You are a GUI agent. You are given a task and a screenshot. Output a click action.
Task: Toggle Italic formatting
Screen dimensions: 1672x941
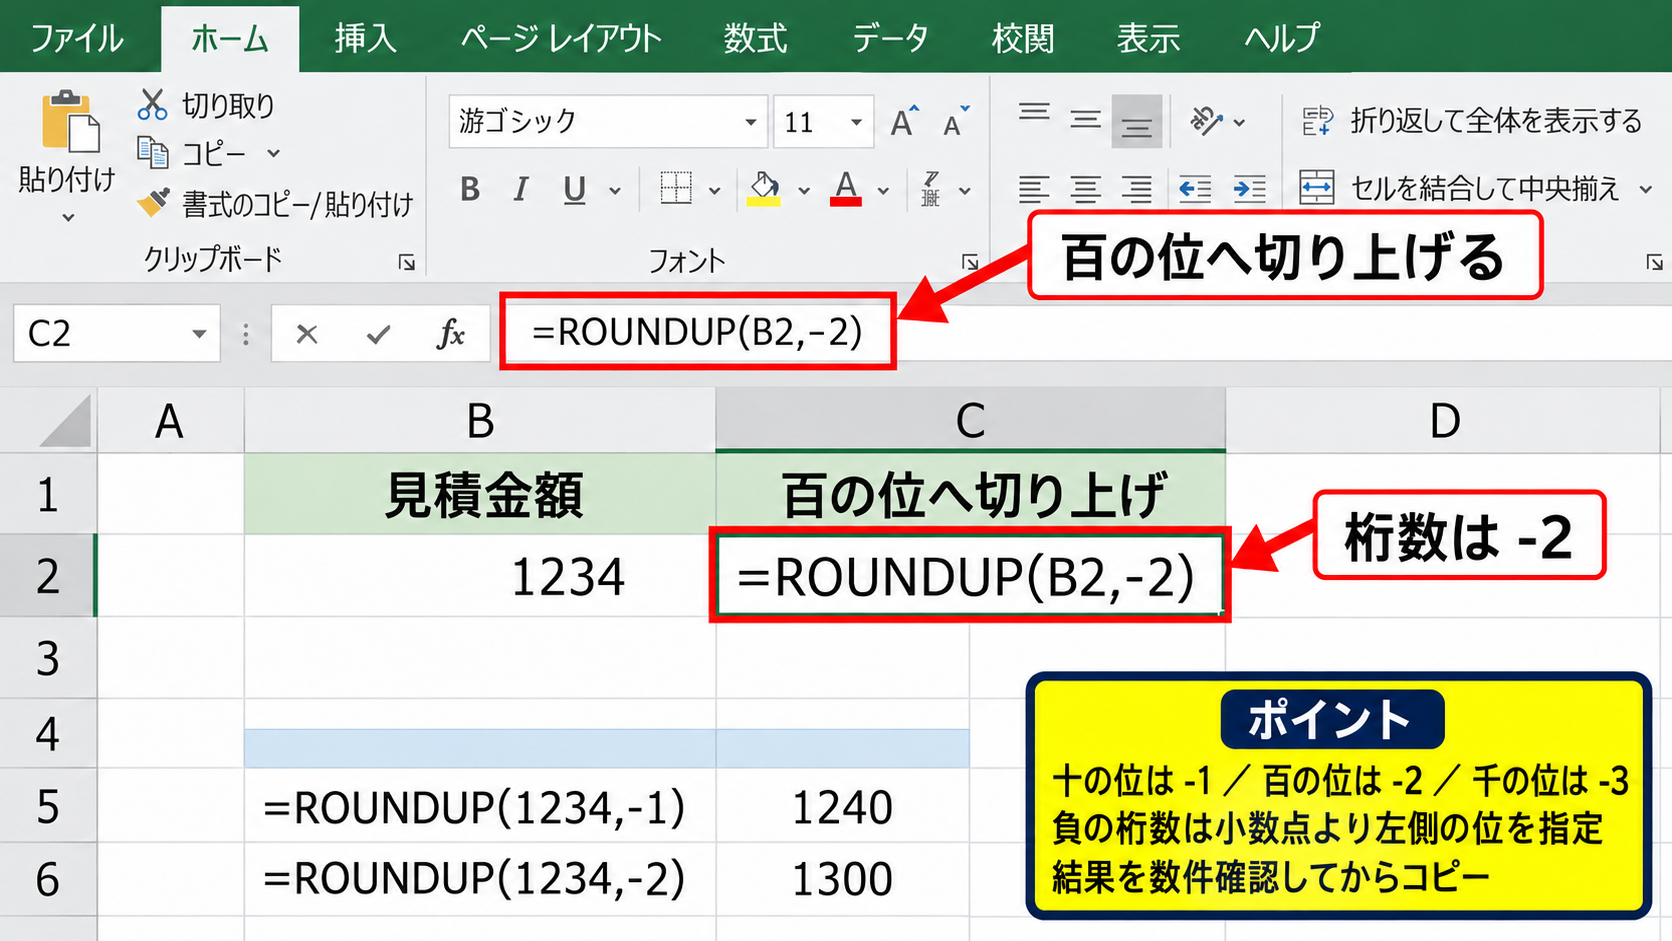520,188
